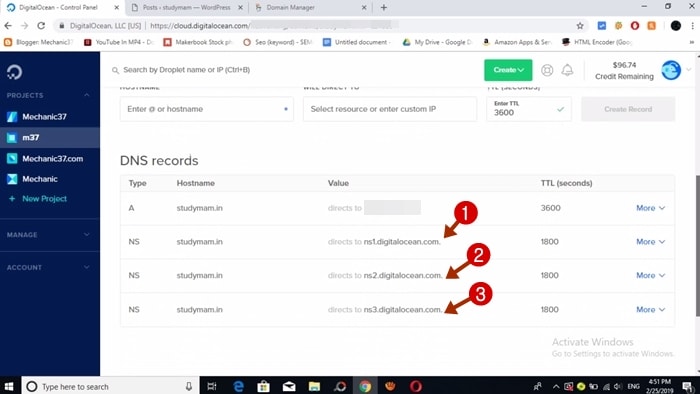Open the Chrome menu (three dots)
Viewport: 700px width, 394px height.
pyautogui.click(x=692, y=26)
